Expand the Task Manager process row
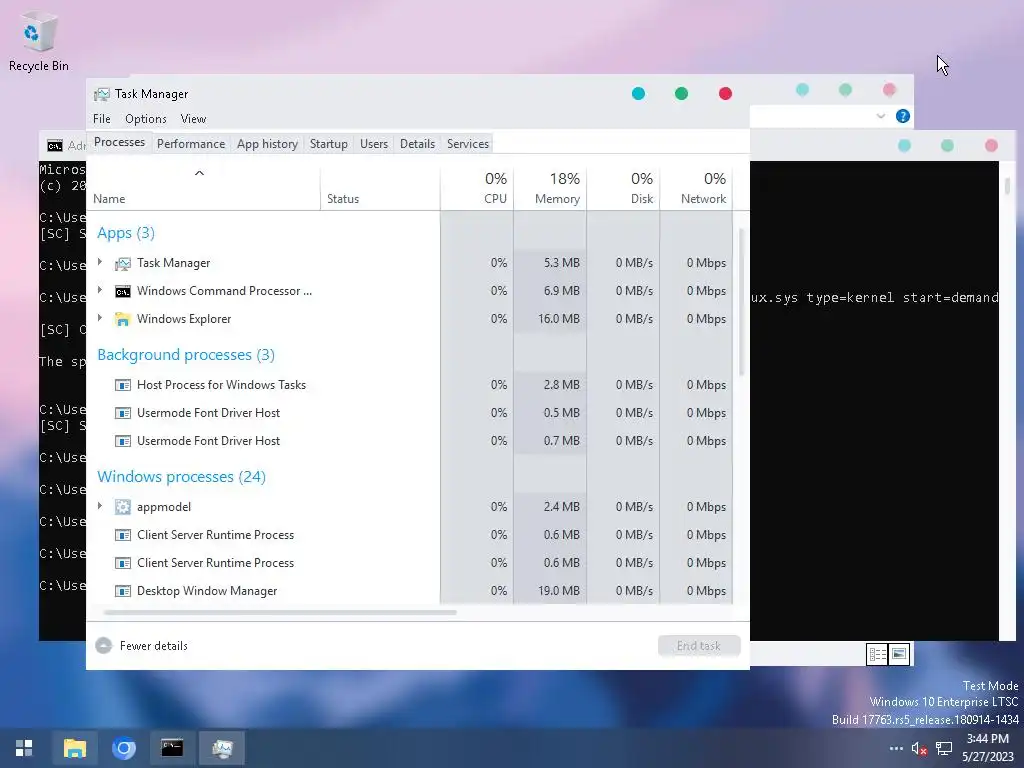The height and width of the screenshot is (768, 1024). (100, 262)
